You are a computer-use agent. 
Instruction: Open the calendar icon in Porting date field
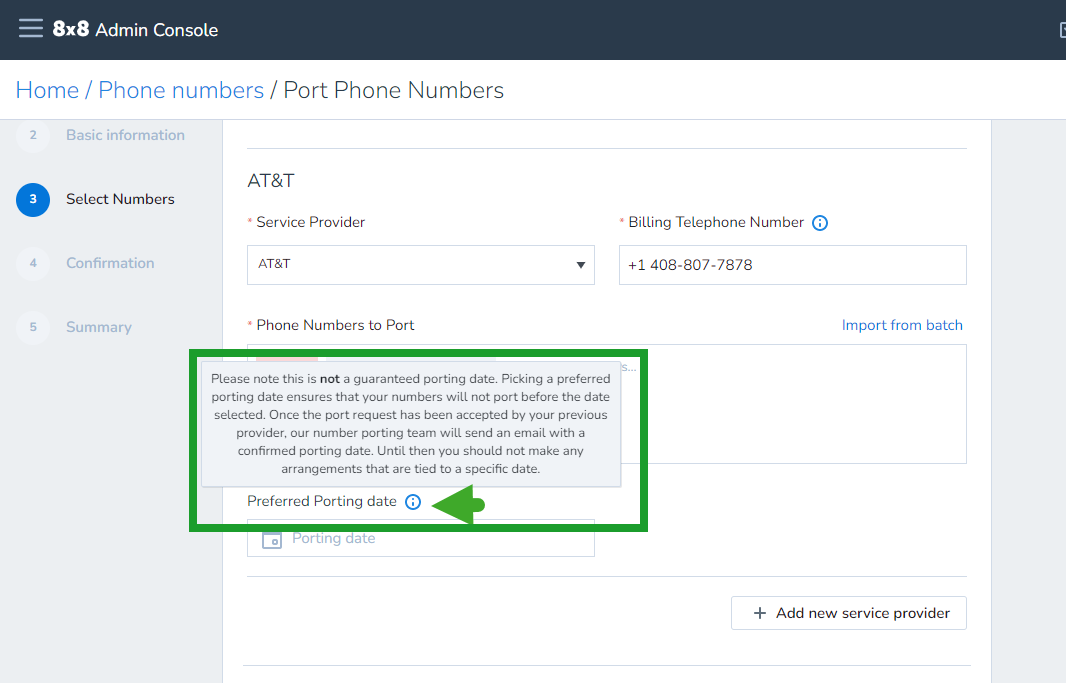[x=272, y=540]
